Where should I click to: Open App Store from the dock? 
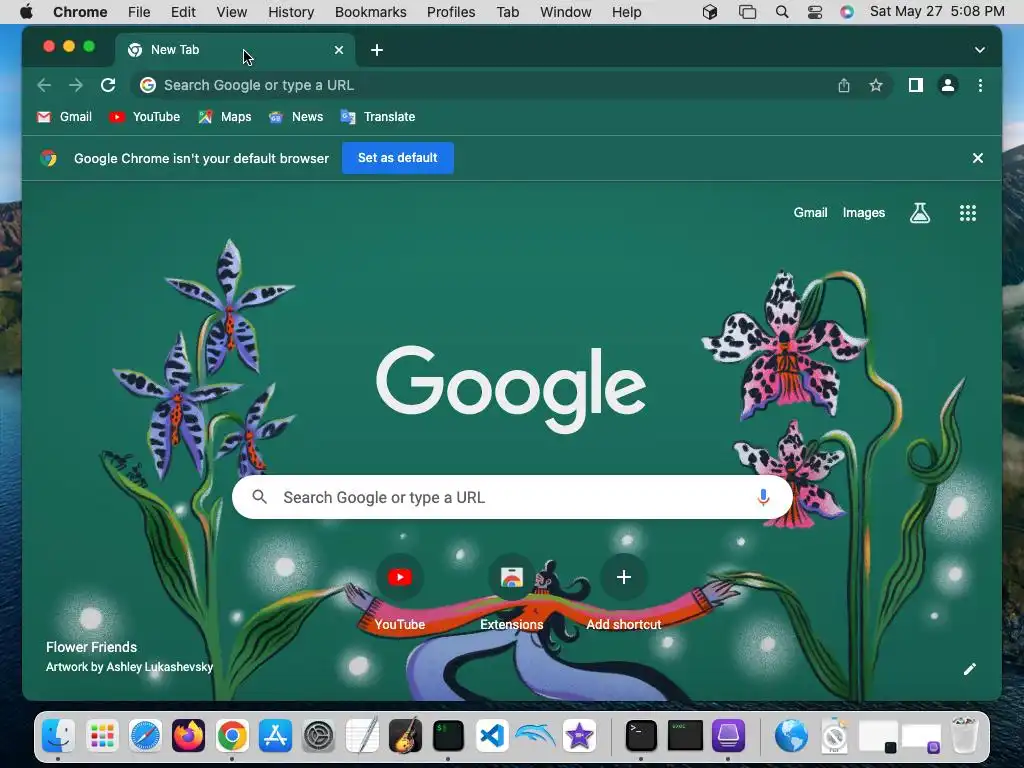[x=275, y=736]
